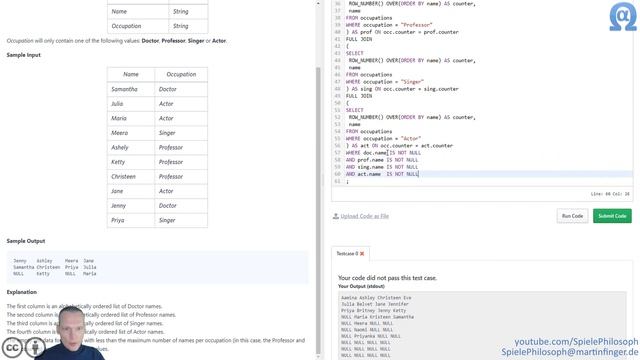Viewport: 640px width, 360px height.
Task: Click the Run Code button
Action: [x=572, y=216]
